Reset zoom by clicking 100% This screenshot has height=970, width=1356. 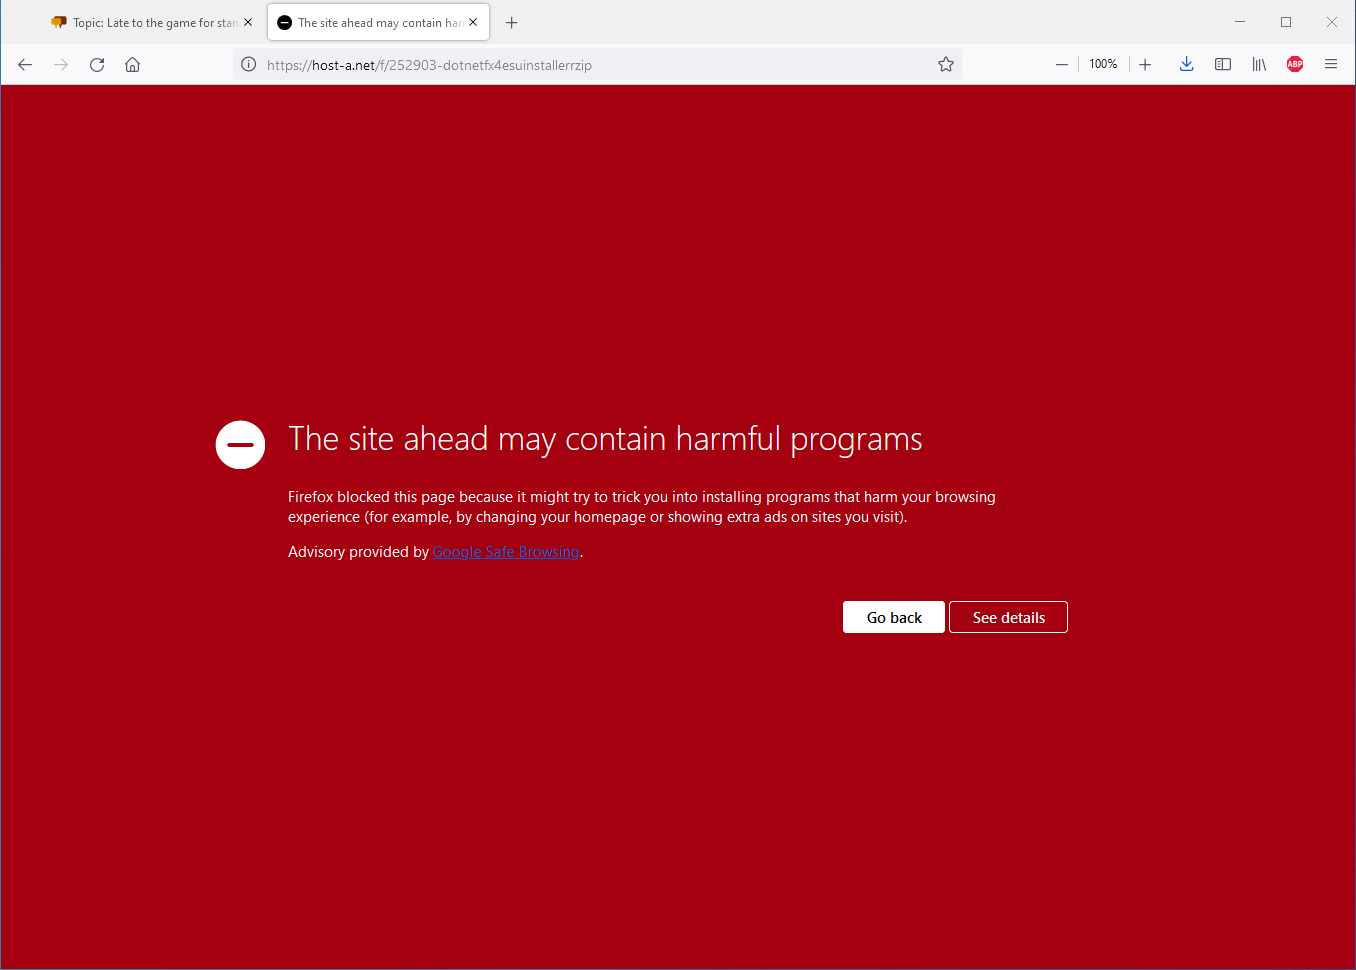1103,65
